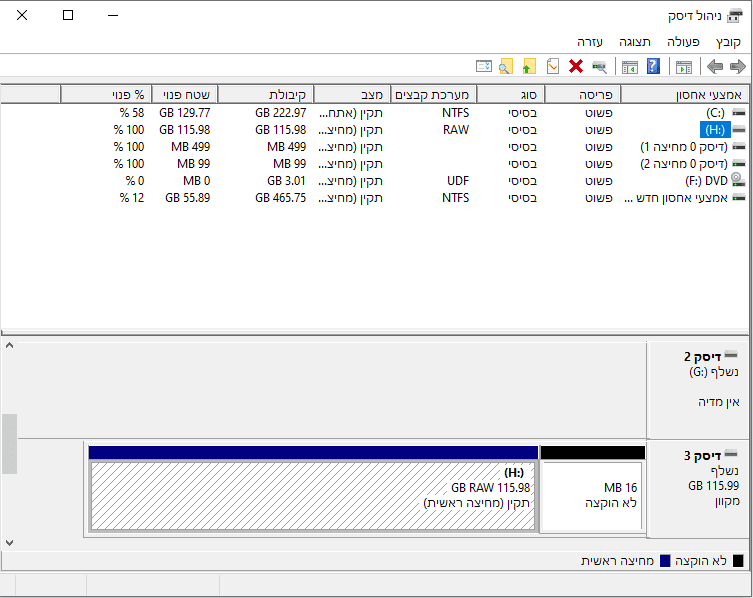This screenshot has width=753, height=598.
Task: Click drive icon of דיסק 0 מחיצה 1
Action: (739, 146)
